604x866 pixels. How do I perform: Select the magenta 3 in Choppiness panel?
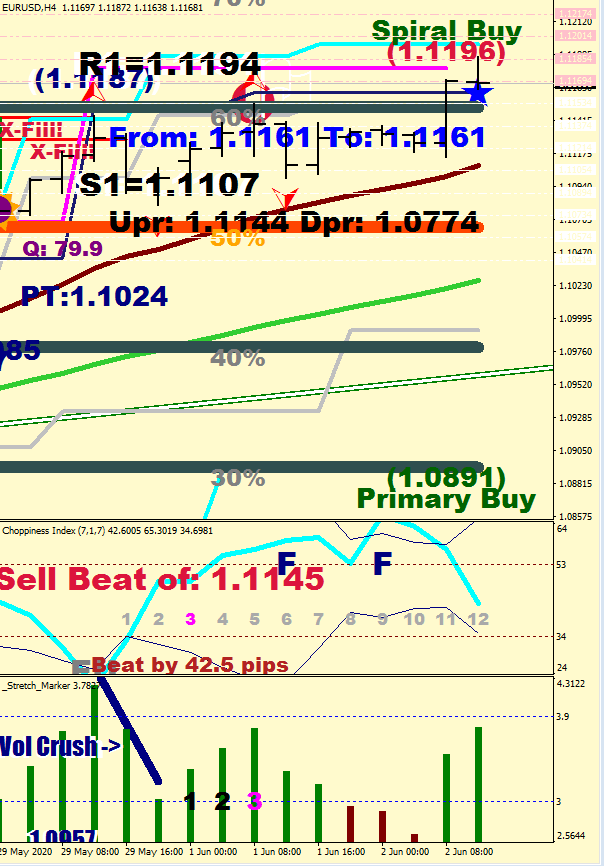point(190,620)
